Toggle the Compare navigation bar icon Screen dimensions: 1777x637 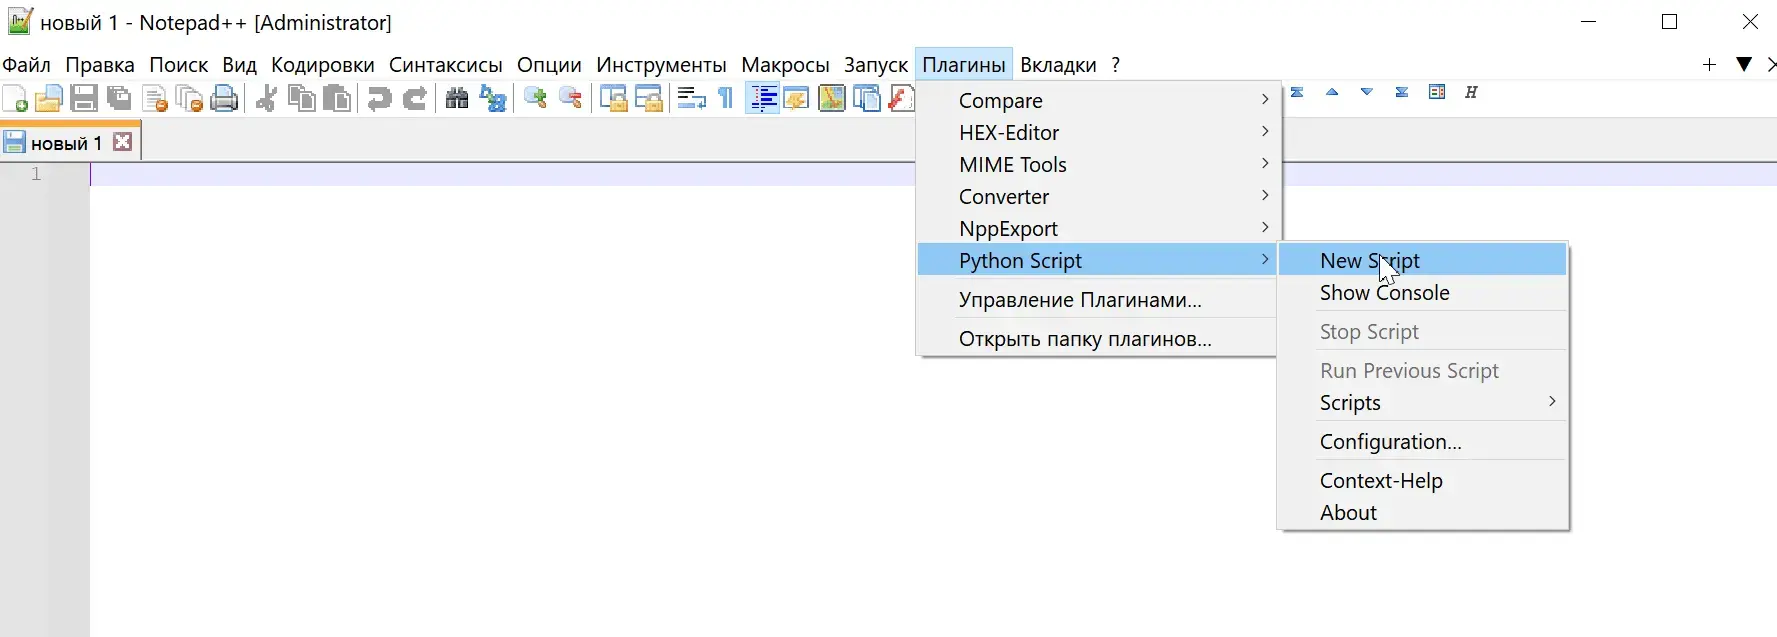coord(1437,92)
